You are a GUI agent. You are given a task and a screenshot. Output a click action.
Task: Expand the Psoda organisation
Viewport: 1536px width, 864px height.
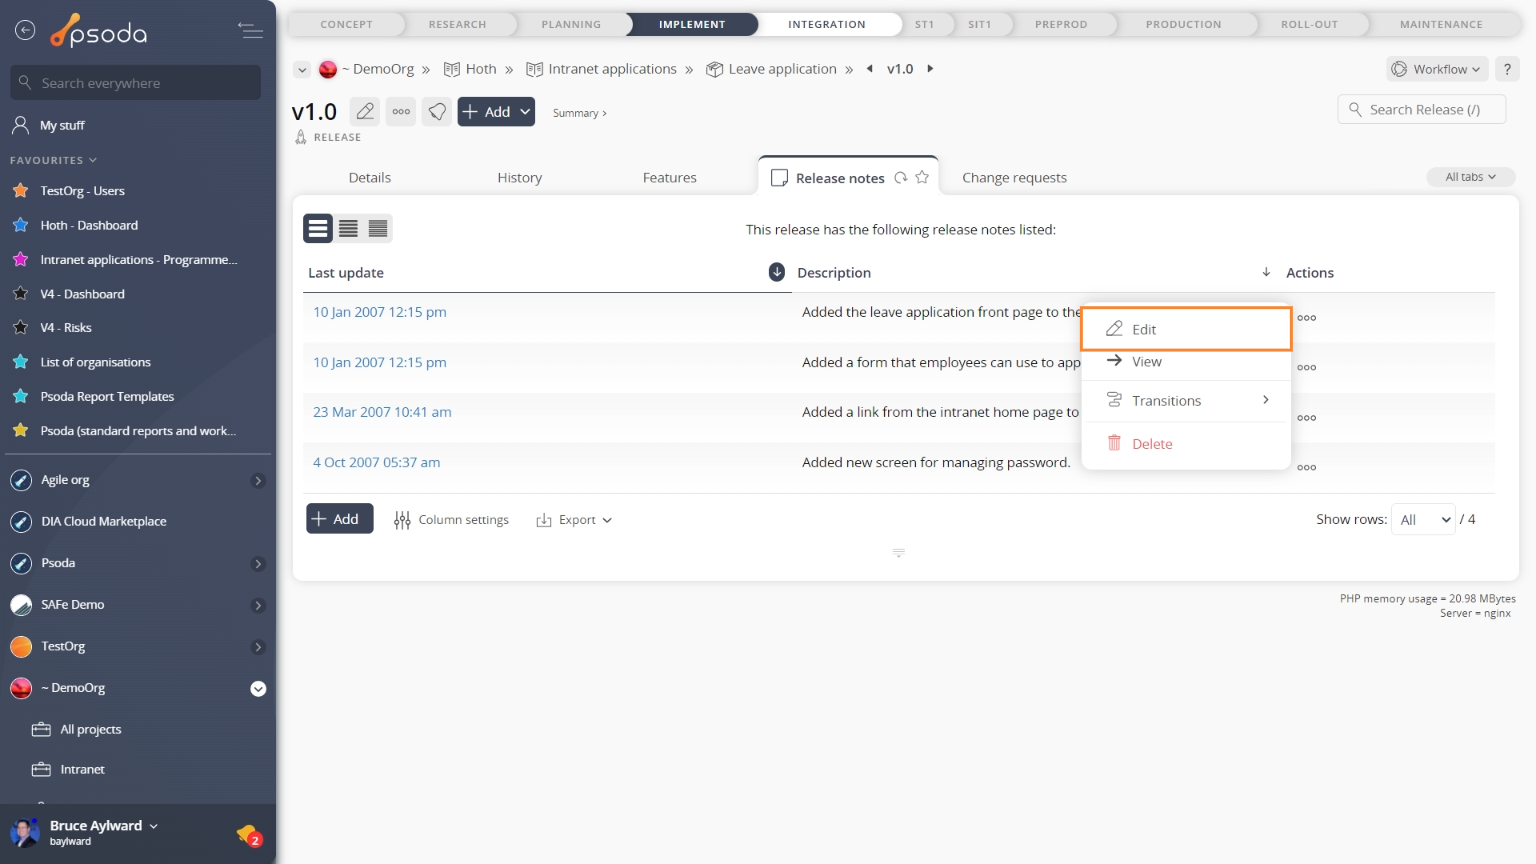tap(258, 564)
